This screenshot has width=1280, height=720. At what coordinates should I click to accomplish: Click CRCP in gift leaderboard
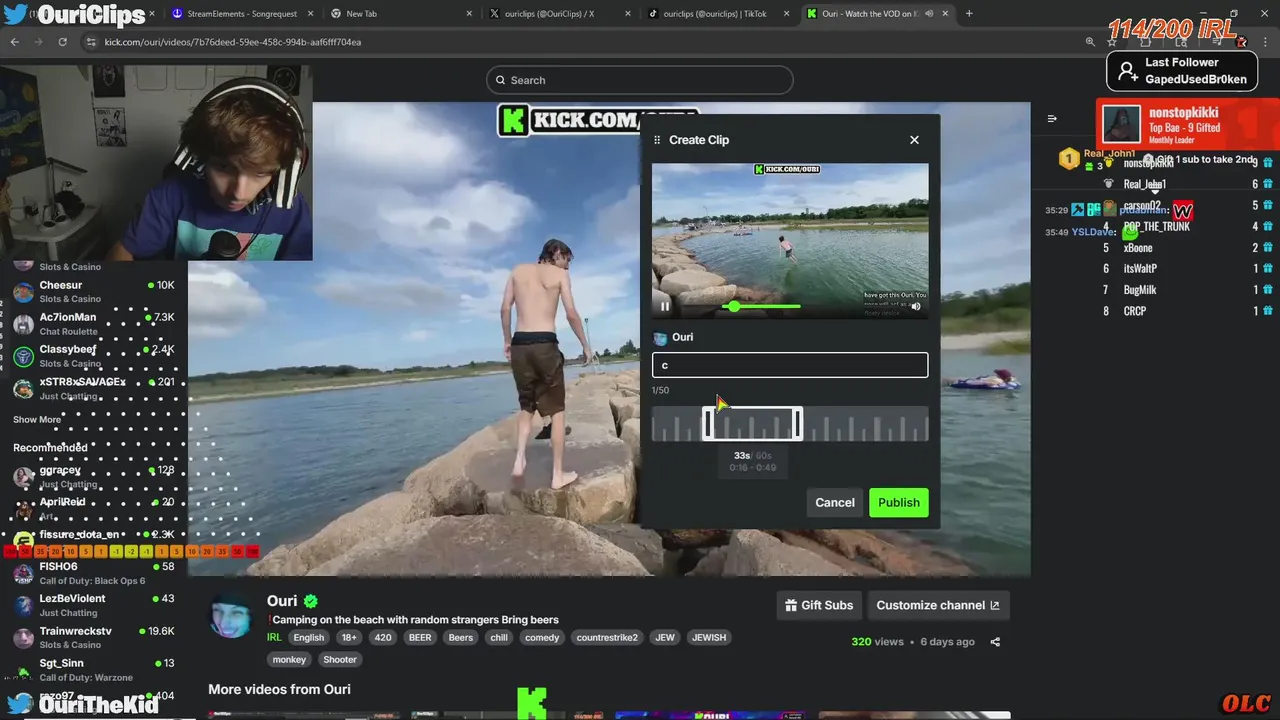[x=1135, y=311]
